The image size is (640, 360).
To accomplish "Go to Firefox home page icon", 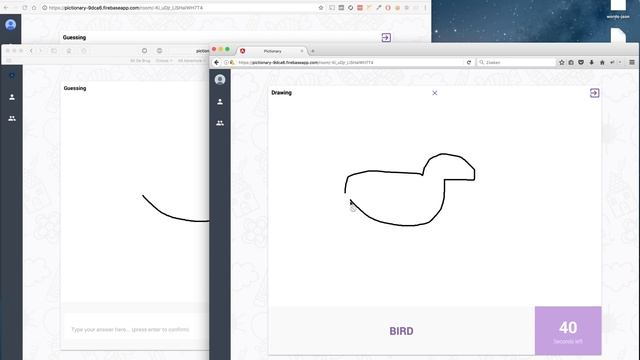I will [x=602, y=62].
